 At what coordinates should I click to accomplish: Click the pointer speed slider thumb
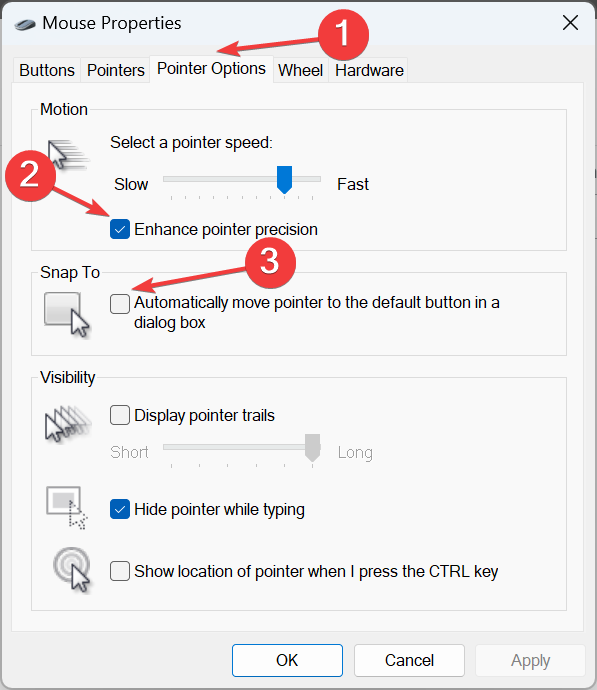pyautogui.click(x=285, y=180)
